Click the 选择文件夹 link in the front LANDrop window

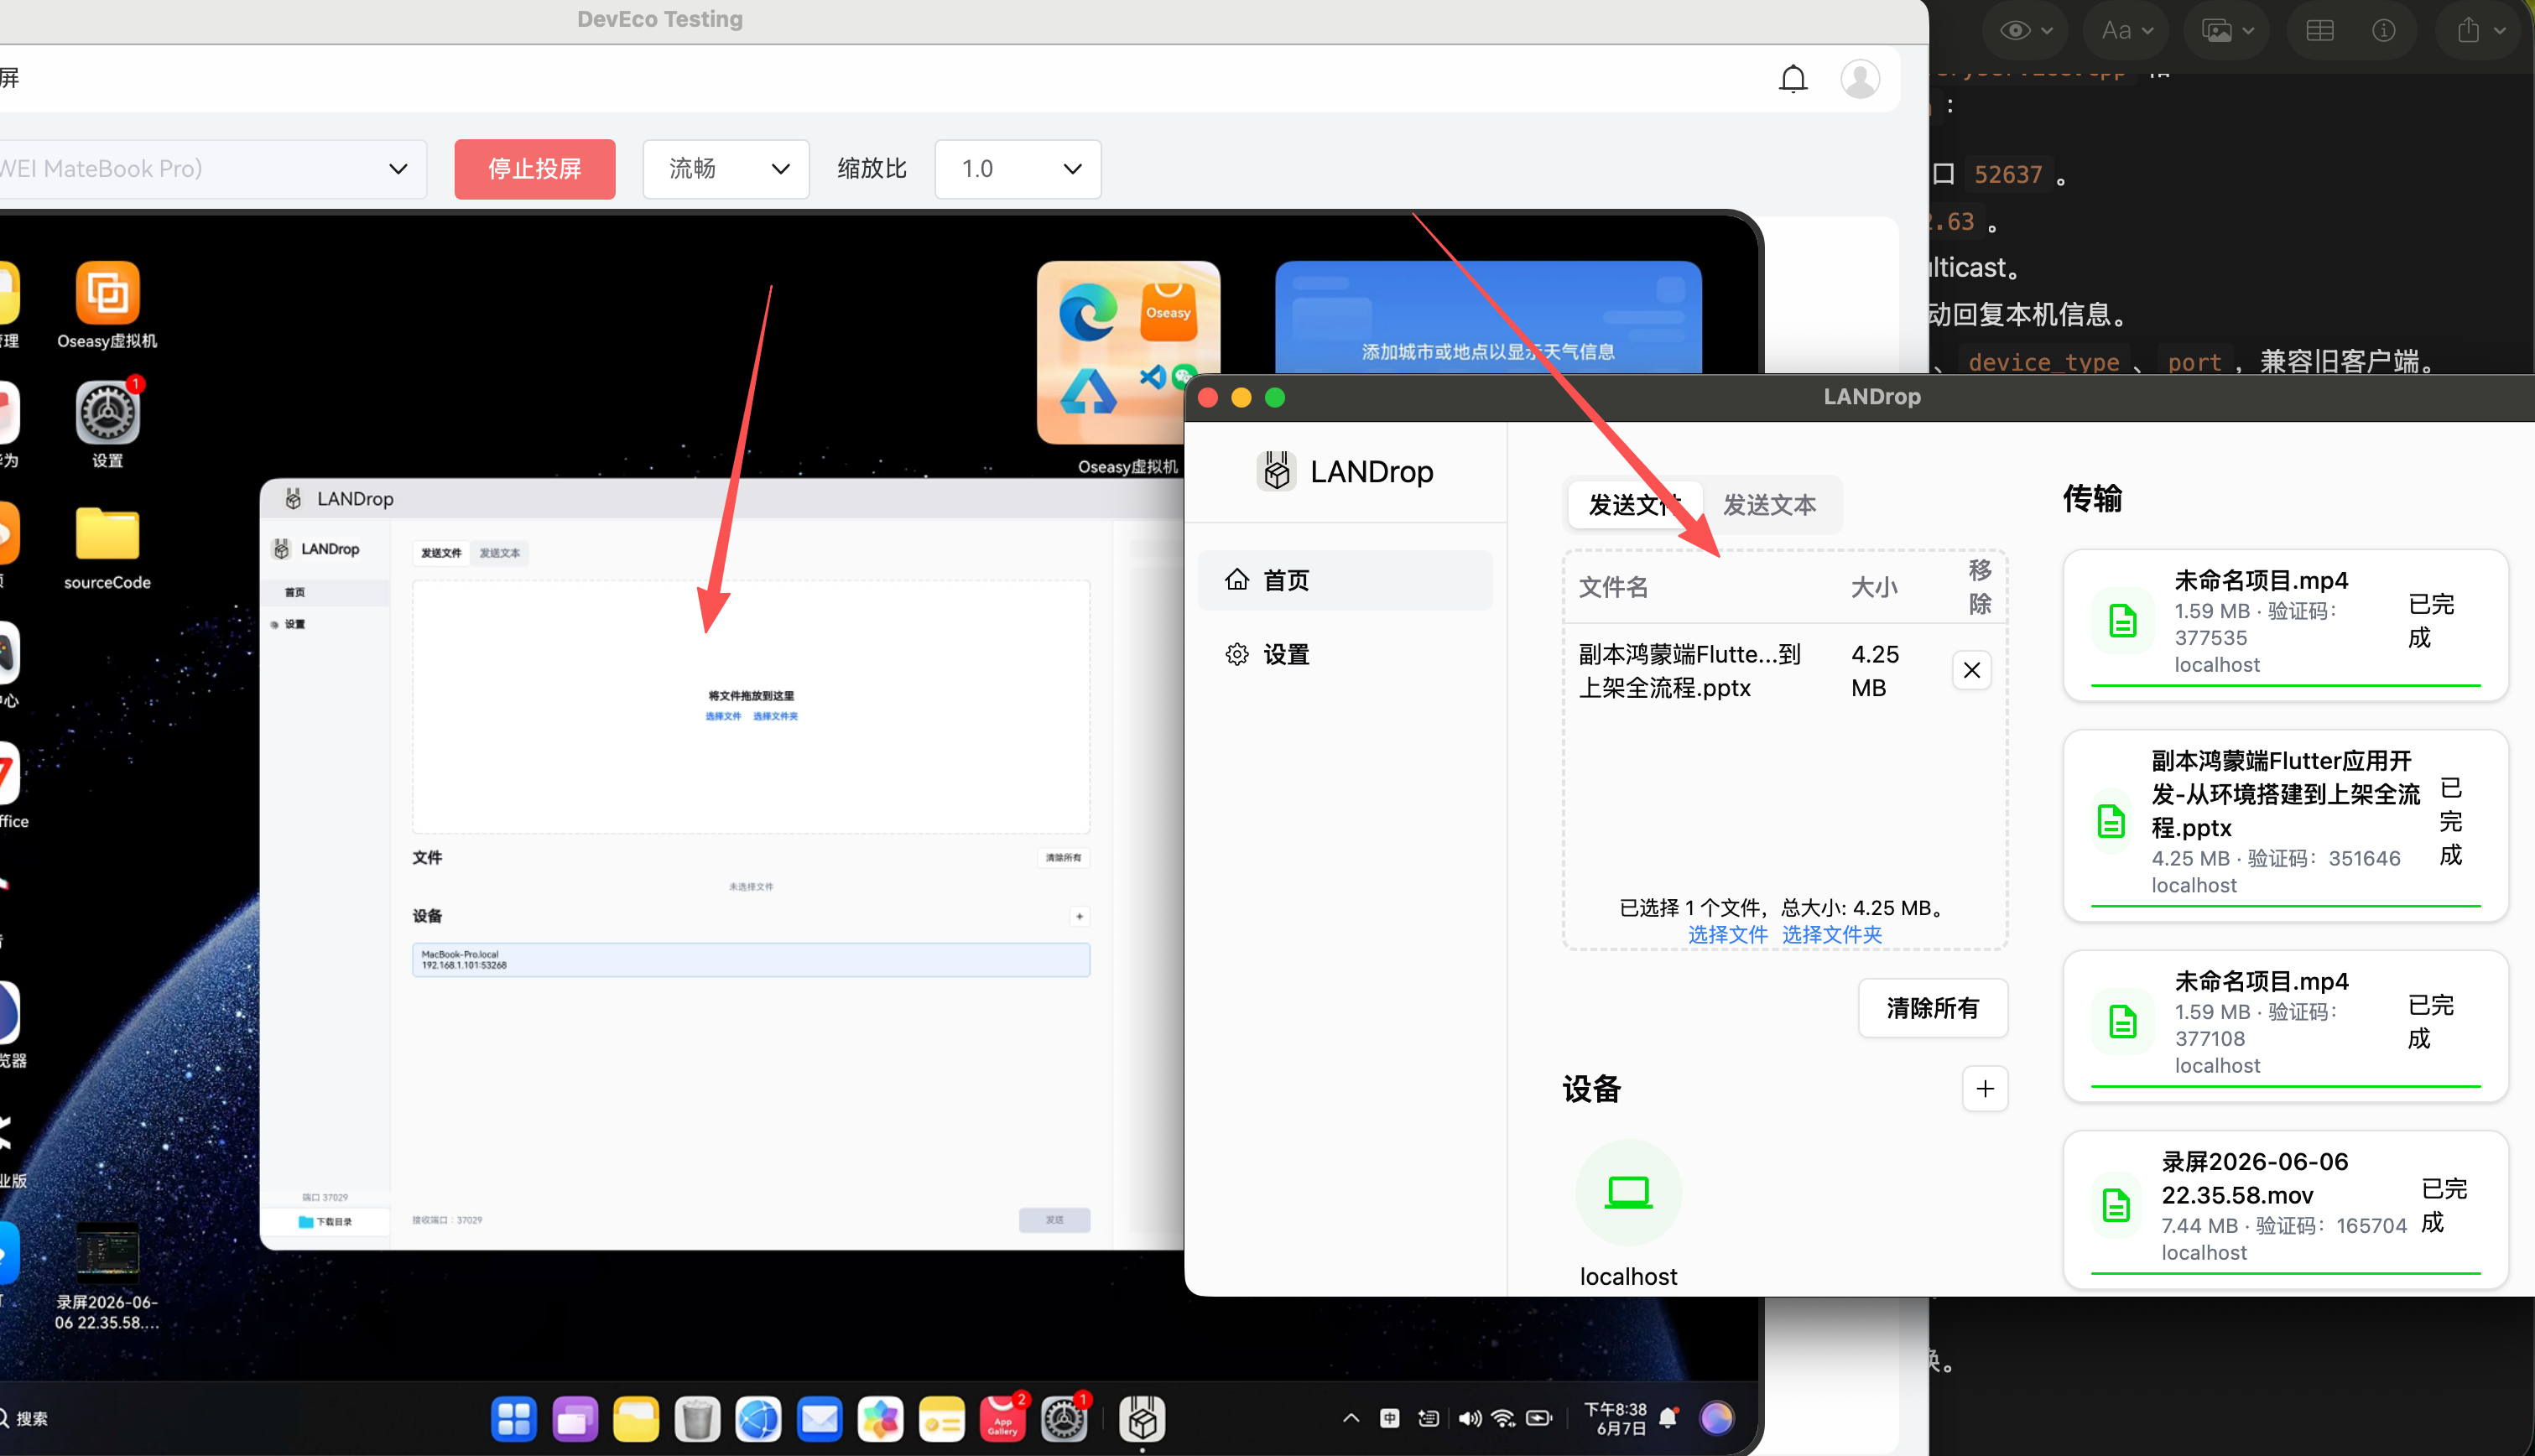point(1831,934)
